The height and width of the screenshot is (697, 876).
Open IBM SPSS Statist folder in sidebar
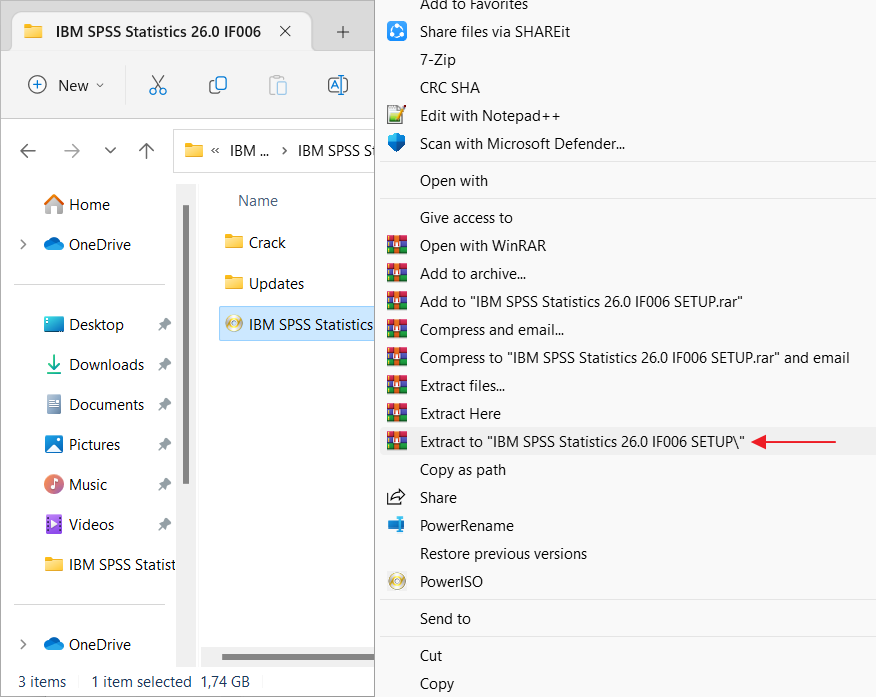(110, 565)
